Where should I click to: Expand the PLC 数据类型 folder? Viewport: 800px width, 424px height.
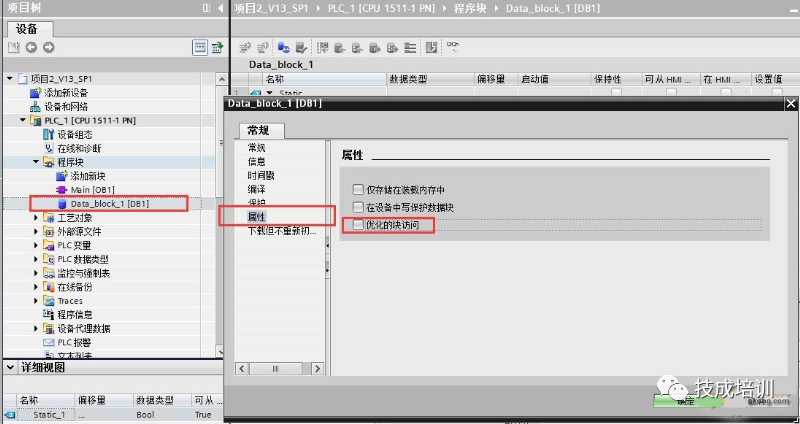(36, 259)
